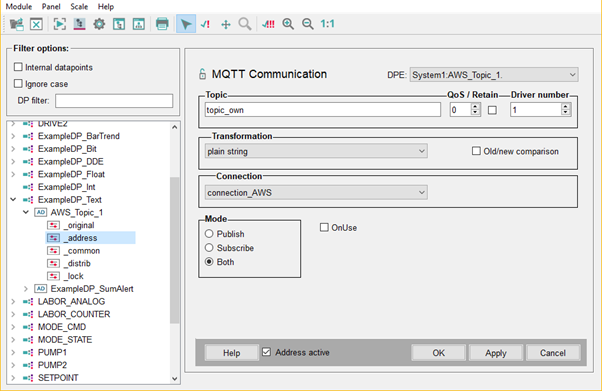This screenshot has height=391, width=602.
Task: Select the four-arrow move tool
Action: tap(226, 25)
